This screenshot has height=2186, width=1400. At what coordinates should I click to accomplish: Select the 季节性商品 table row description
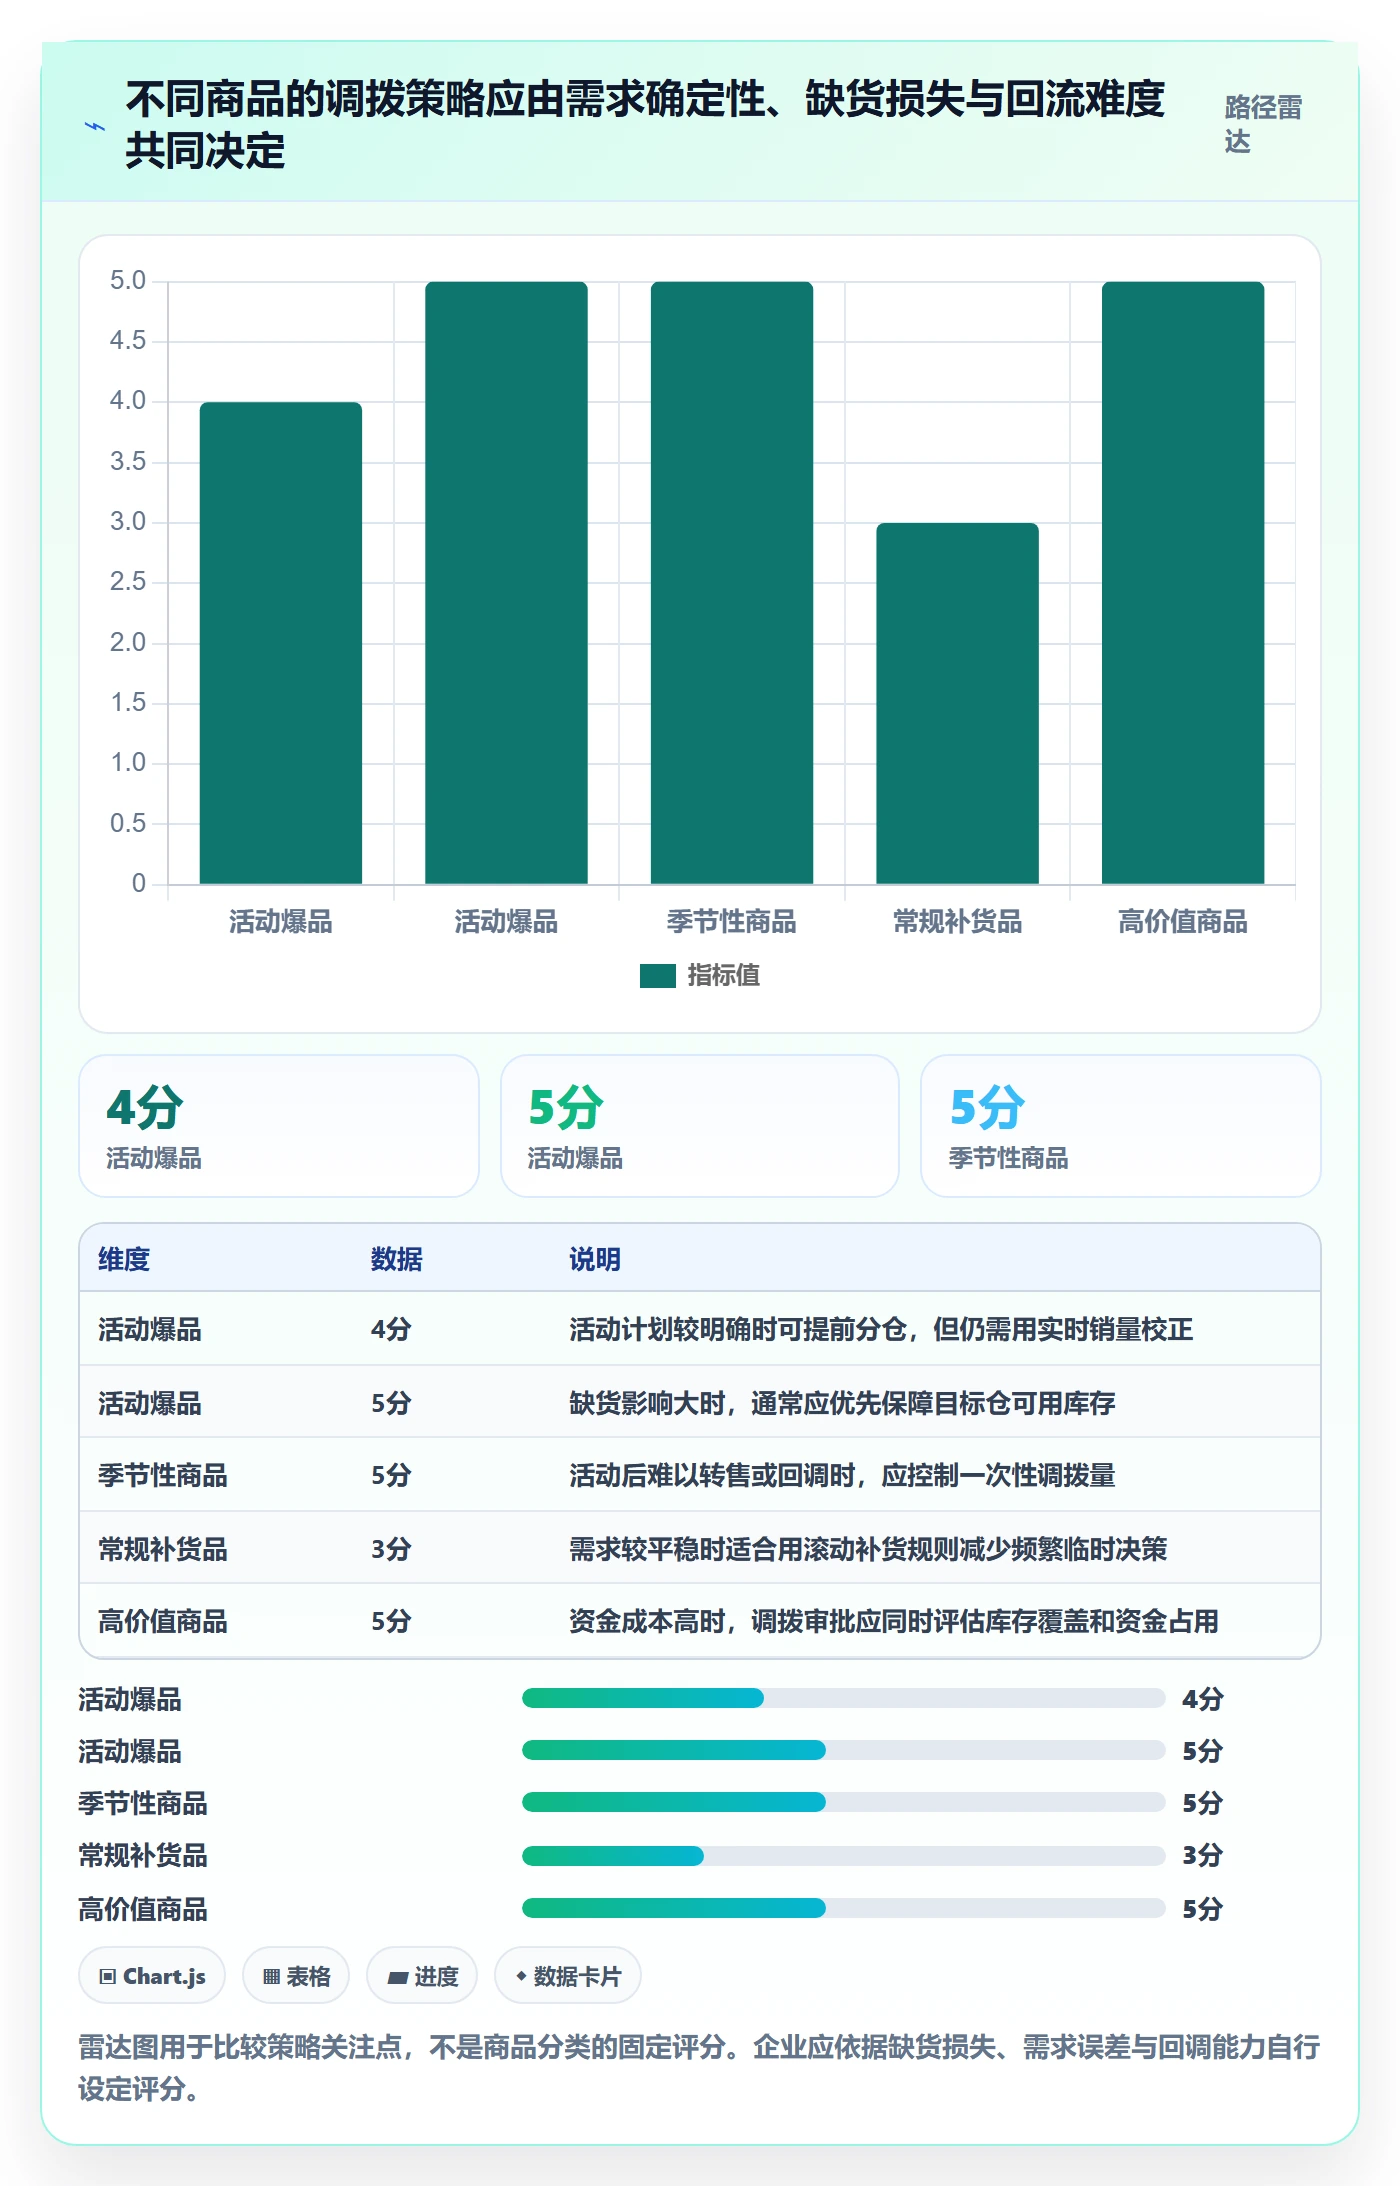coord(843,1476)
